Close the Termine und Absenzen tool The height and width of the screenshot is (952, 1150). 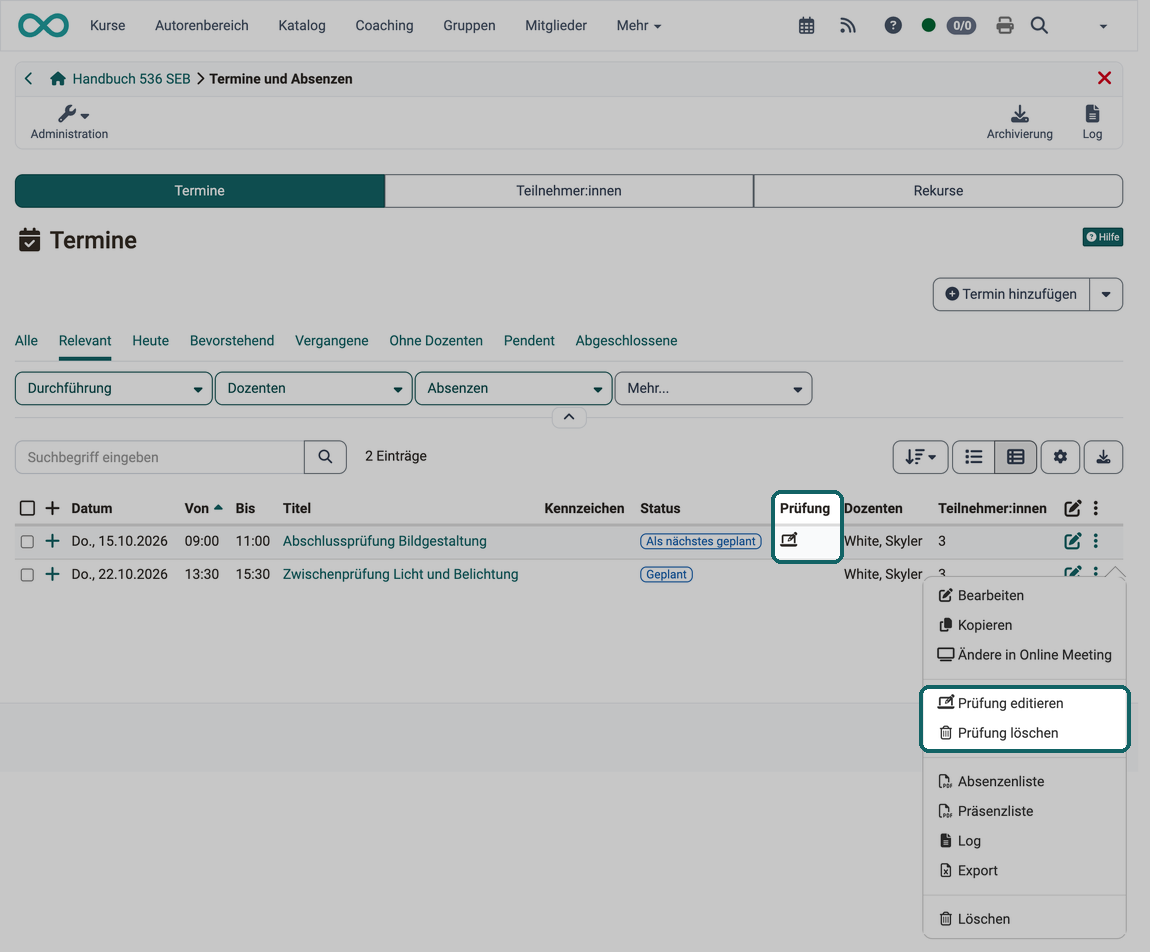click(x=1104, y=78)
